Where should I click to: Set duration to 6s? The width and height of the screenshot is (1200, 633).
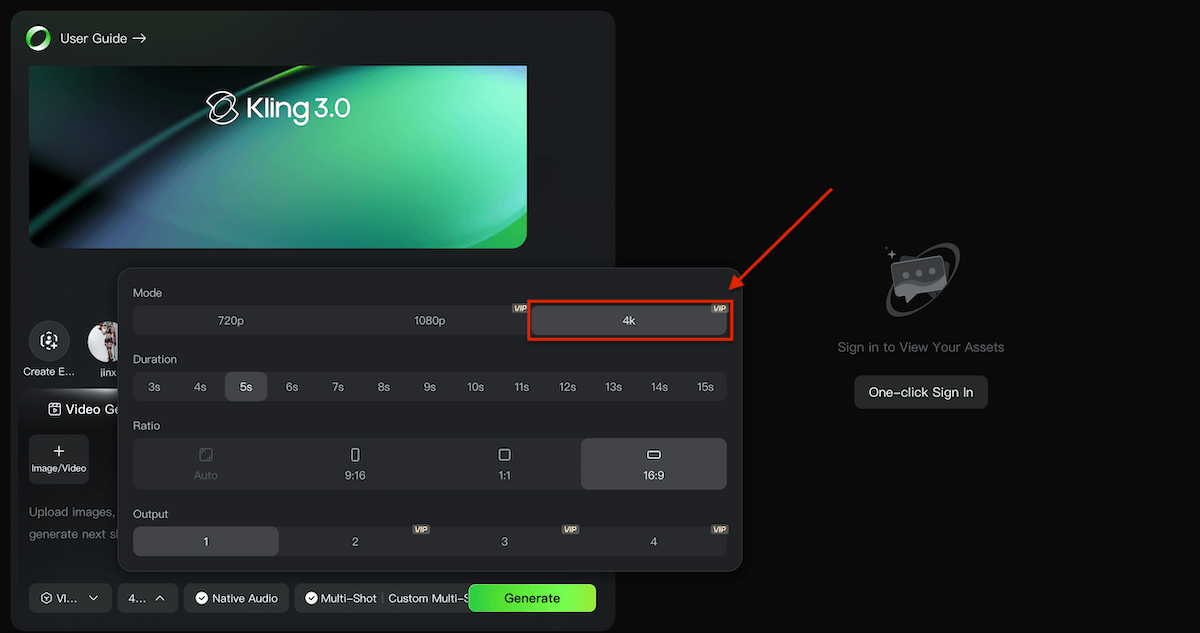tap(292, 387)
